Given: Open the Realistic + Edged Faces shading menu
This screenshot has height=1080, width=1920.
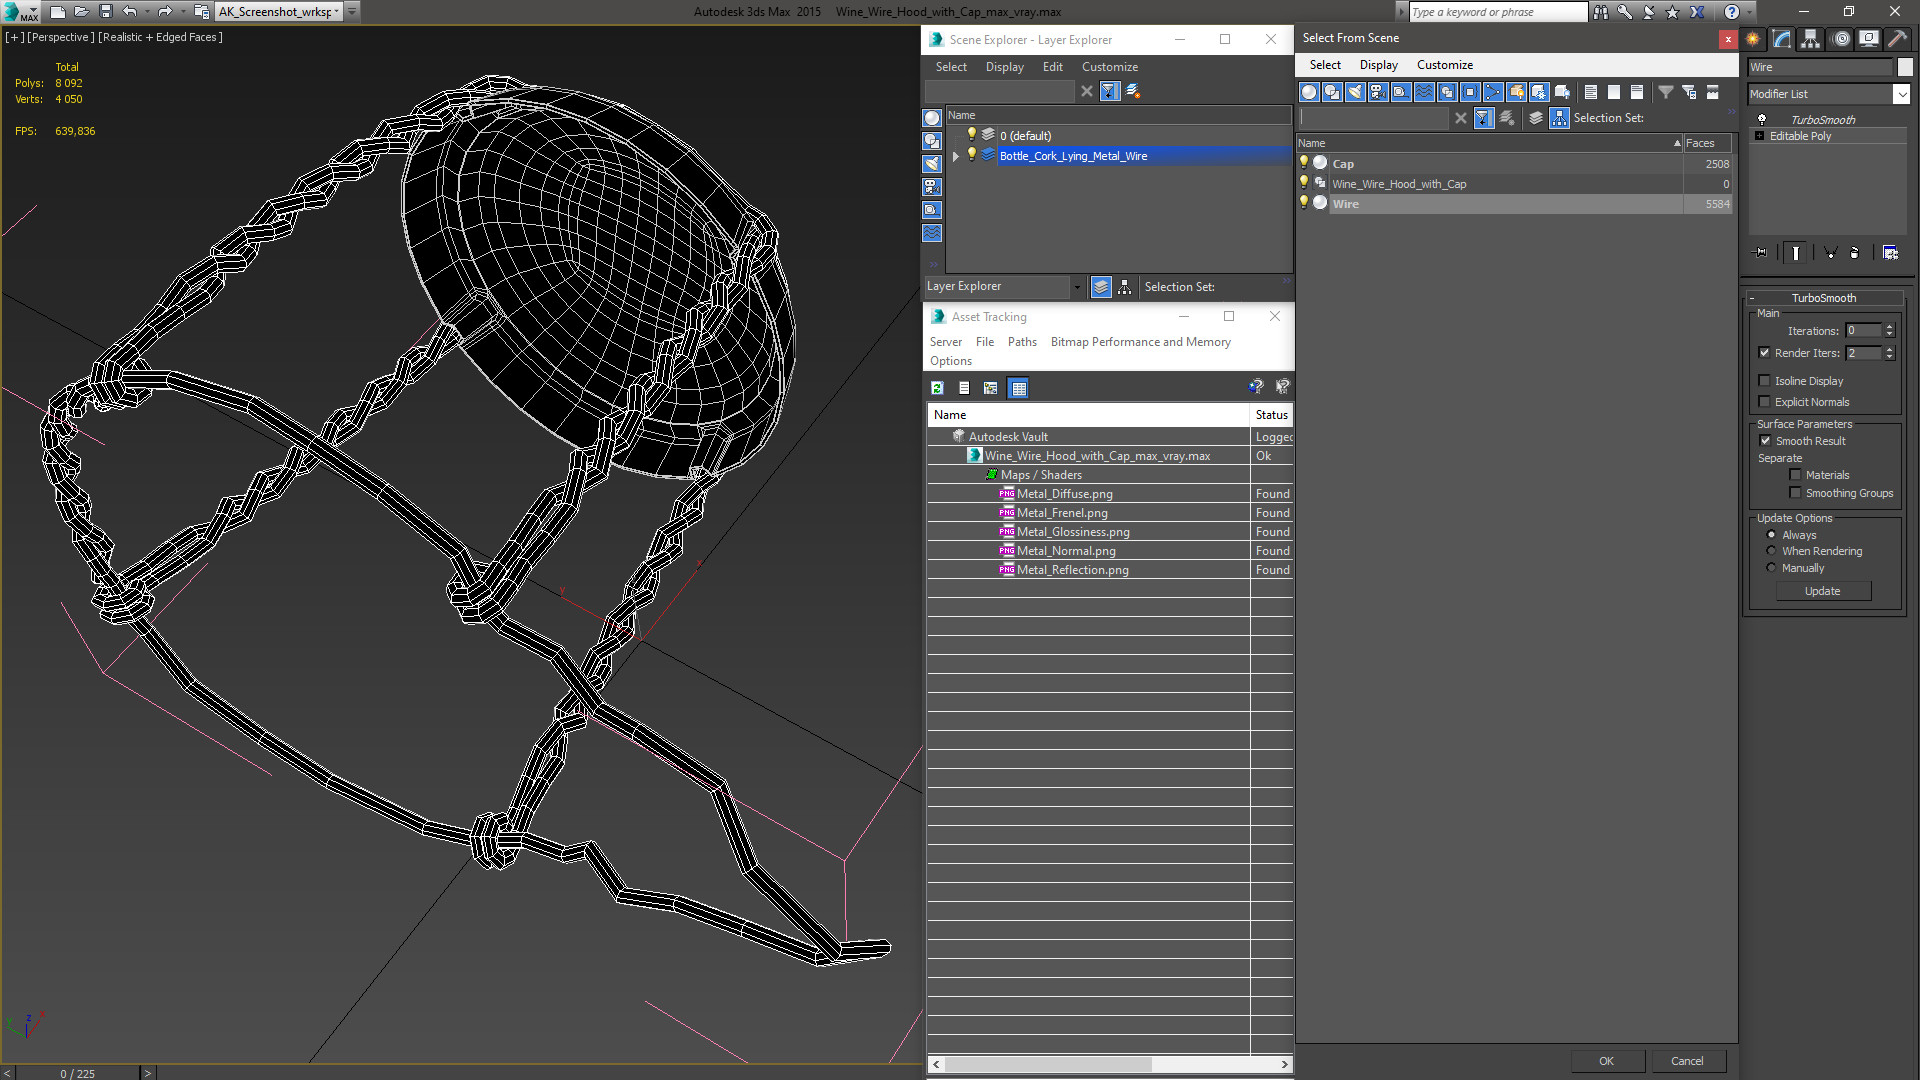Looking at the screenshot, I should pos(160,37).
